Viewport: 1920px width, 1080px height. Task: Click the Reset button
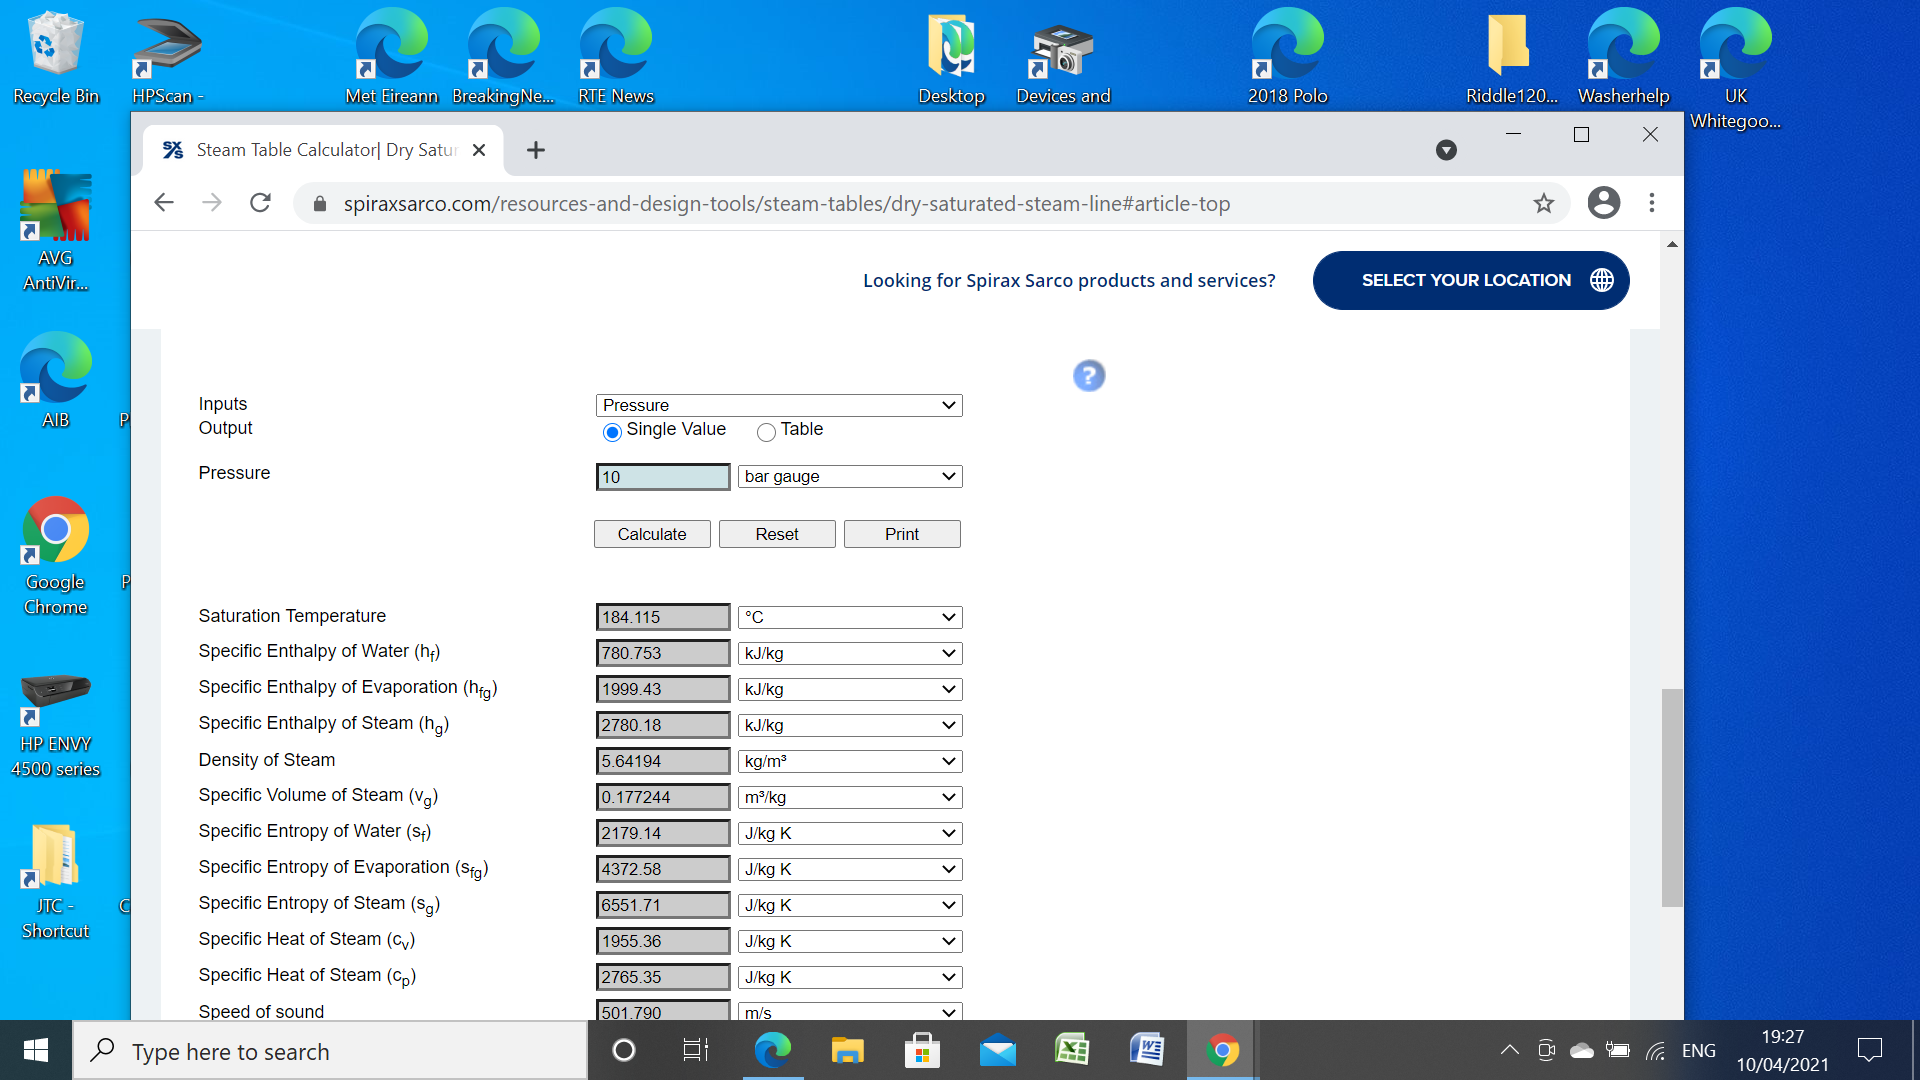(777, 534)
